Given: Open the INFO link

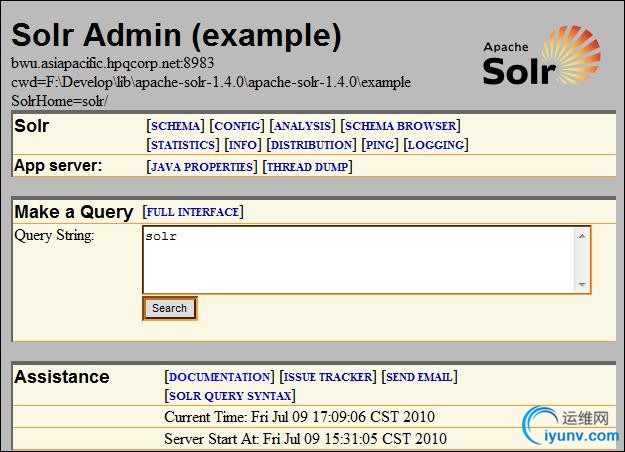Looking at the screenshot, I should [x=243, y=145].
